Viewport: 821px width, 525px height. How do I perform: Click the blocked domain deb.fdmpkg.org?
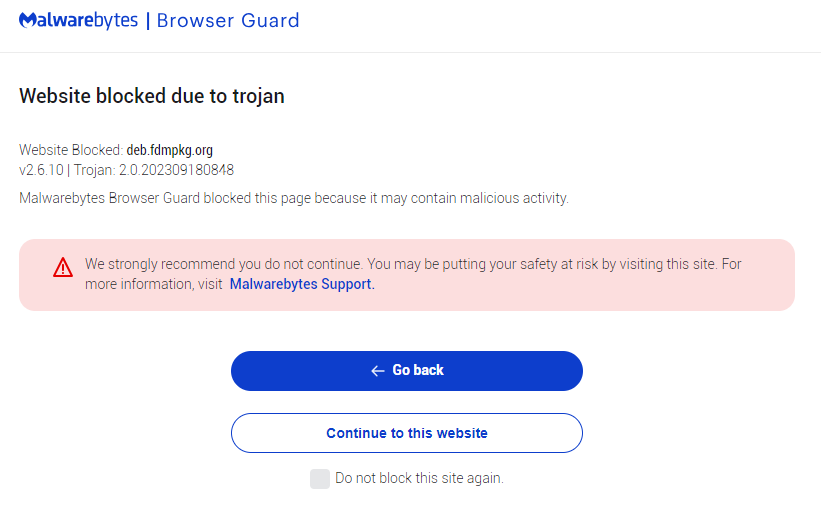[x=169, y=150]
